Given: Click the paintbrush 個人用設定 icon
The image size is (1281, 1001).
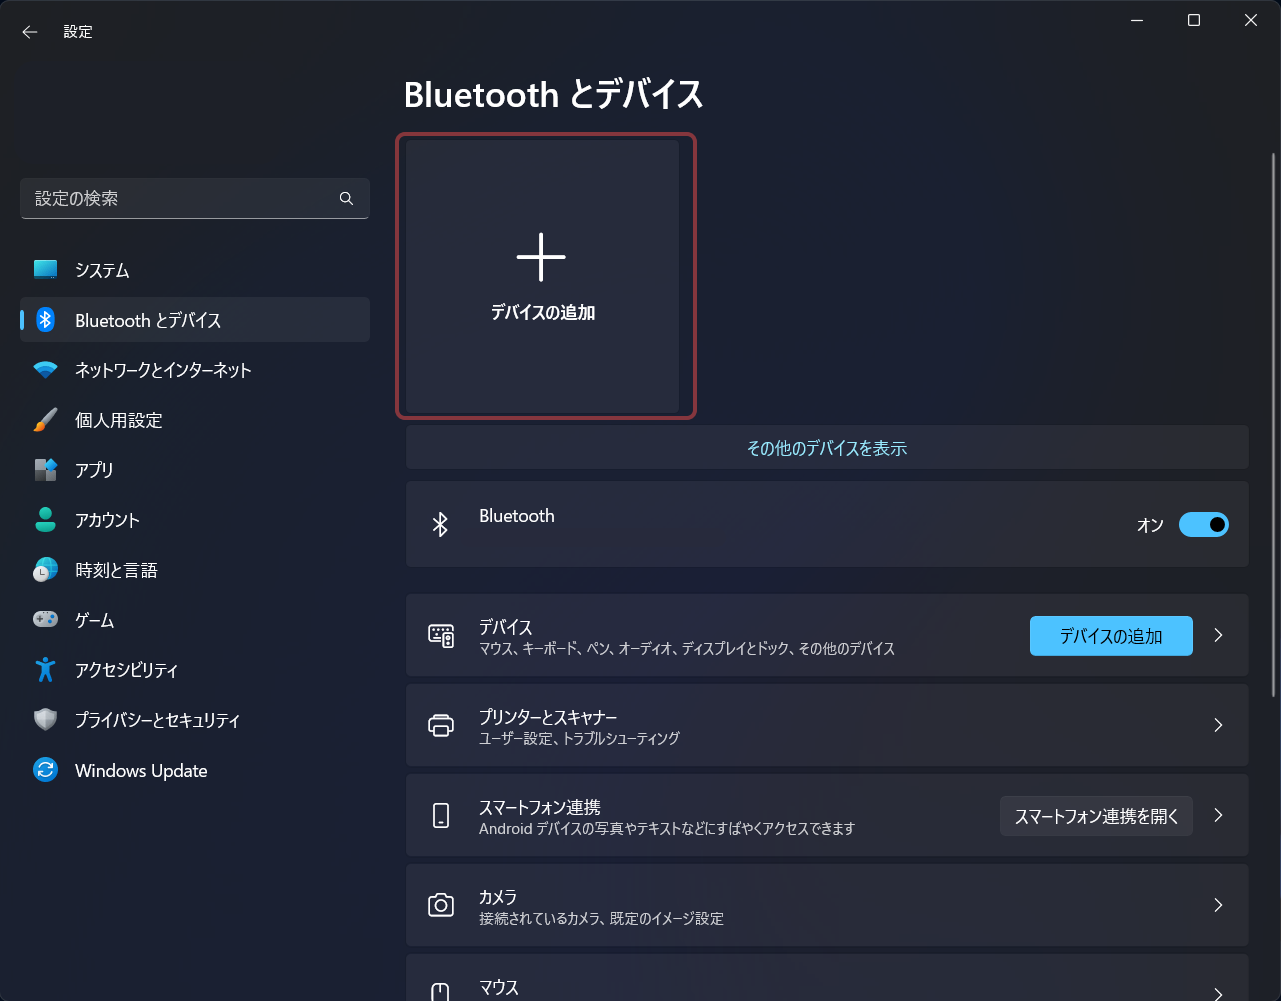Looking at the screenshot, I should [x=45, y=420].
